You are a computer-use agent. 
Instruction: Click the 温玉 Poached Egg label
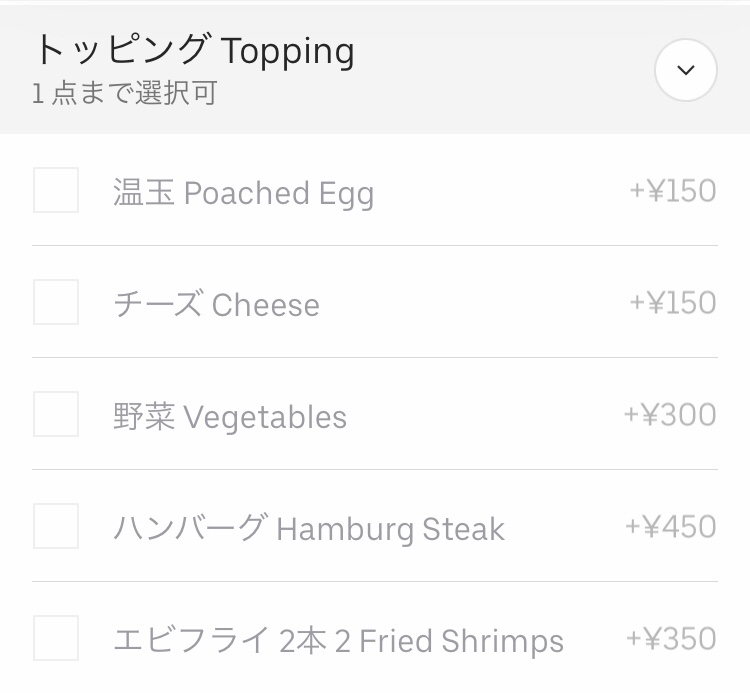point(243,192)
